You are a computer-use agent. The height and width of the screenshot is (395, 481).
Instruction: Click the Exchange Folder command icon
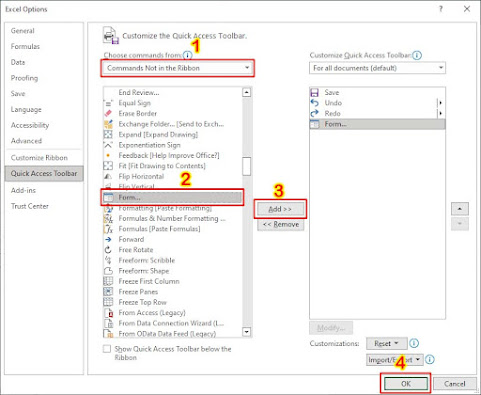[108, 124]
